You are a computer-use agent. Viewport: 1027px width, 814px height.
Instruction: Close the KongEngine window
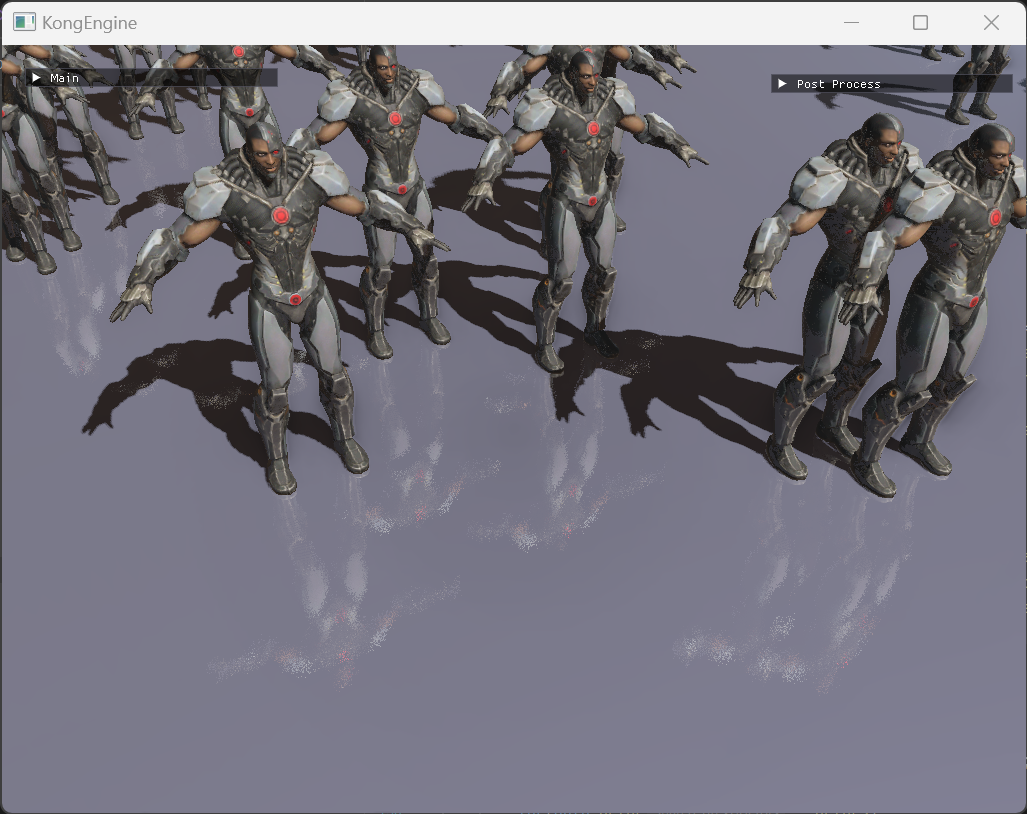991,22
